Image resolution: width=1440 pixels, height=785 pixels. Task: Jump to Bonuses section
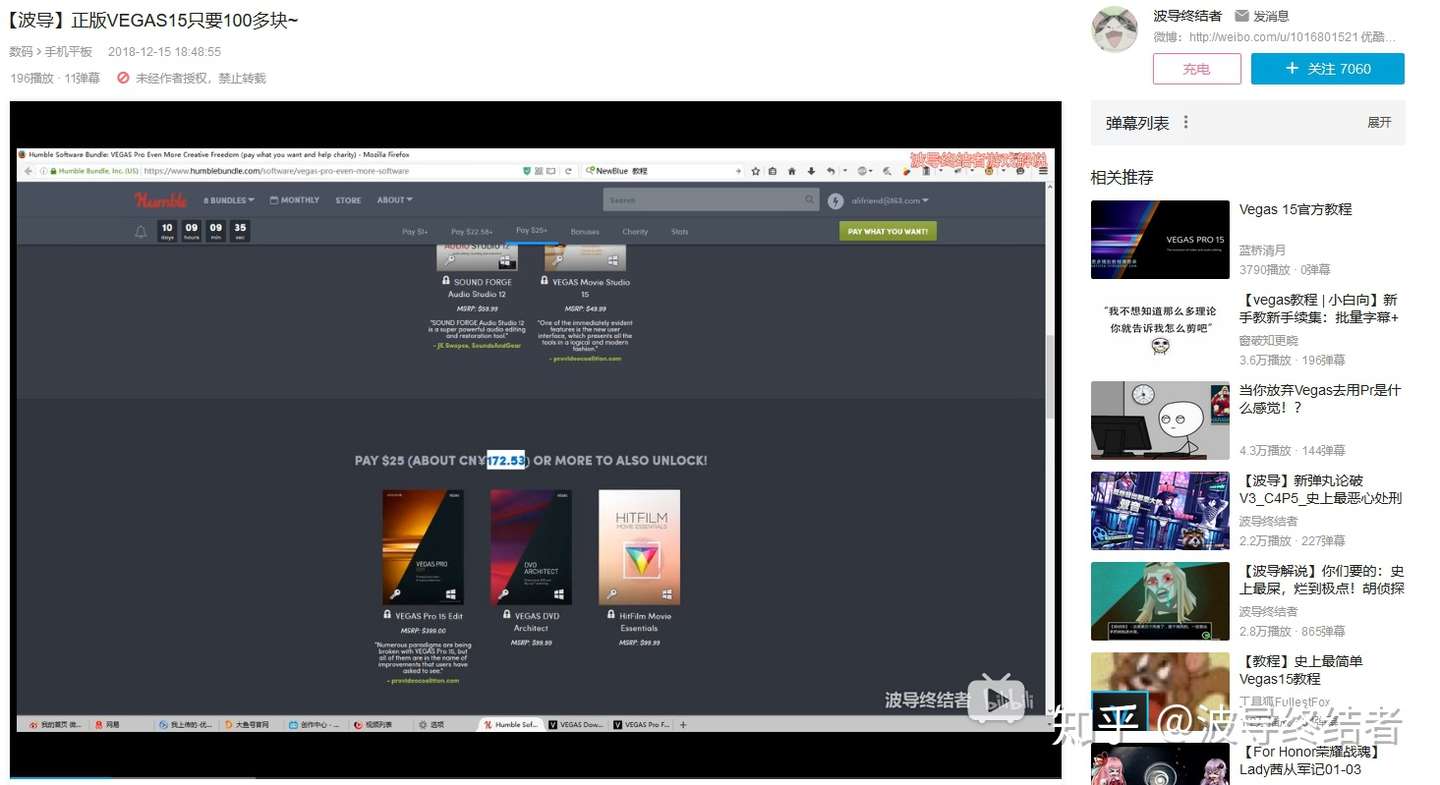click(x=585, y=232)
